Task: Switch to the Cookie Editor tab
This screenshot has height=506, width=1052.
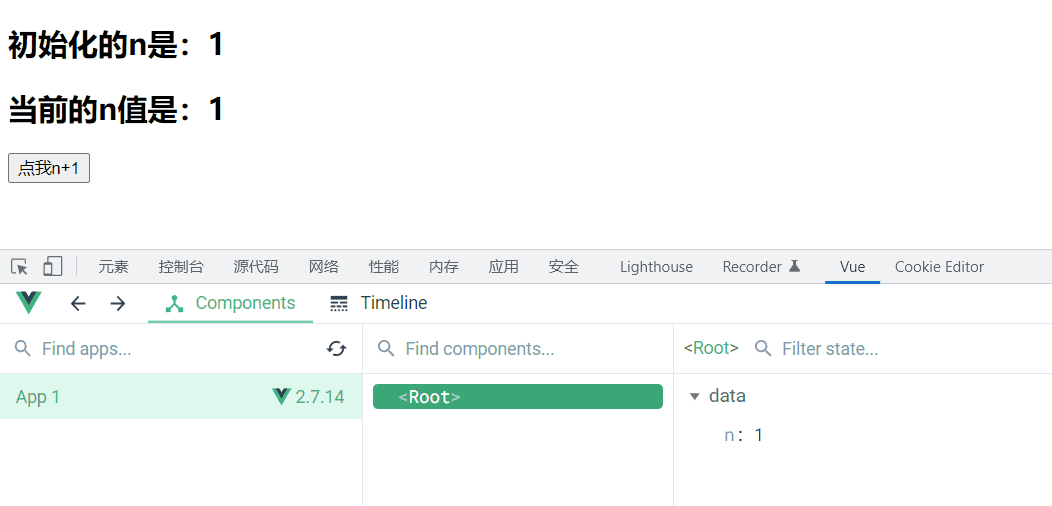Action: [939, 267]
